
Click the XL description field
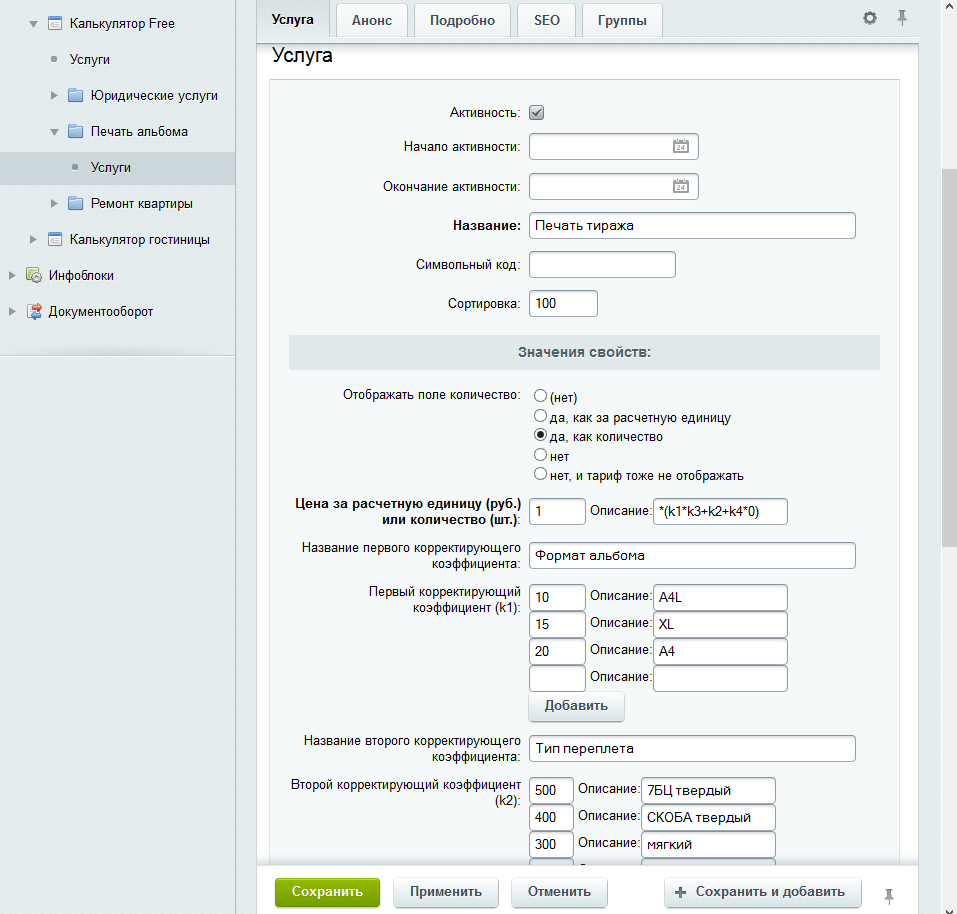pyautogui.click(x=720, y=624)
